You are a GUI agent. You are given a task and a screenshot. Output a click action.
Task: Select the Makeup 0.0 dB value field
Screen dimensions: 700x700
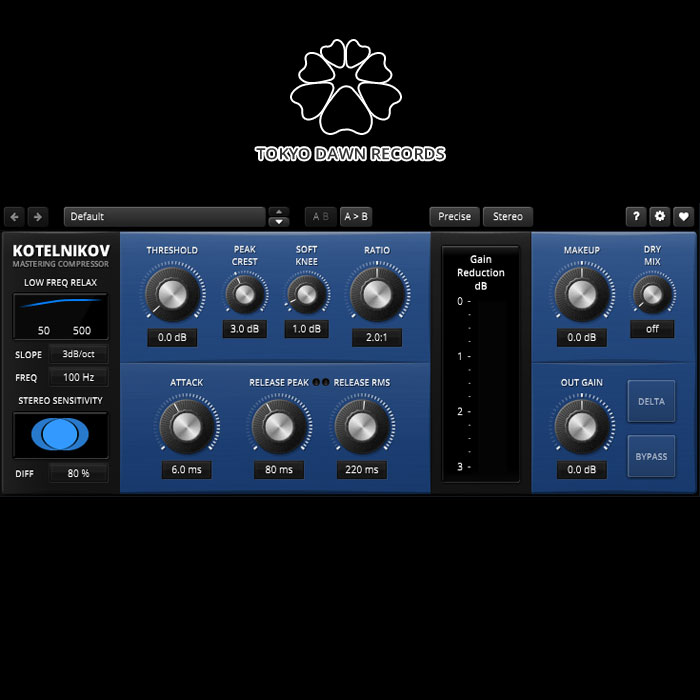pos(582,338)
